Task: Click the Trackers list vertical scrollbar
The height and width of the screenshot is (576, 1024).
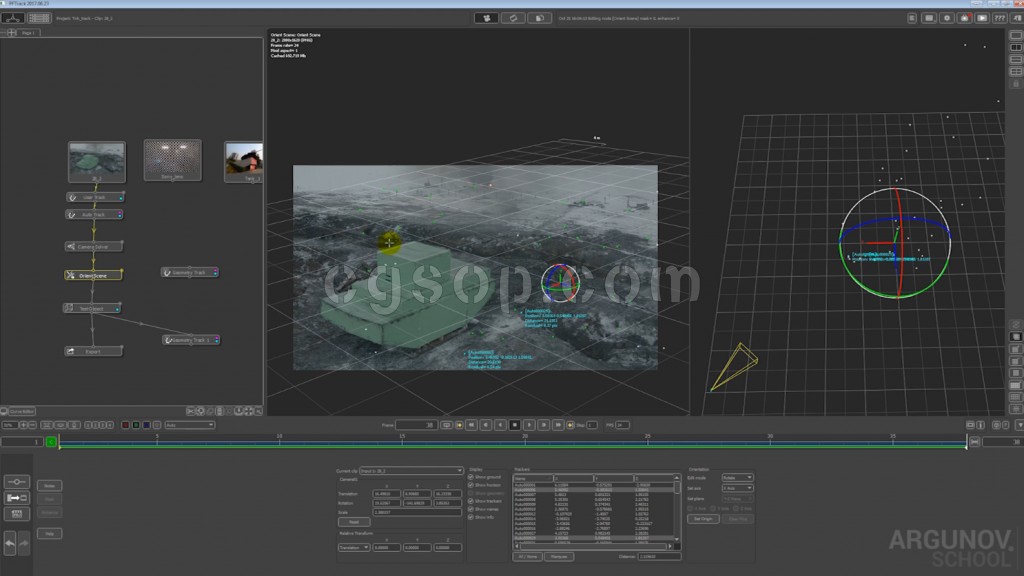Action: 677,507
